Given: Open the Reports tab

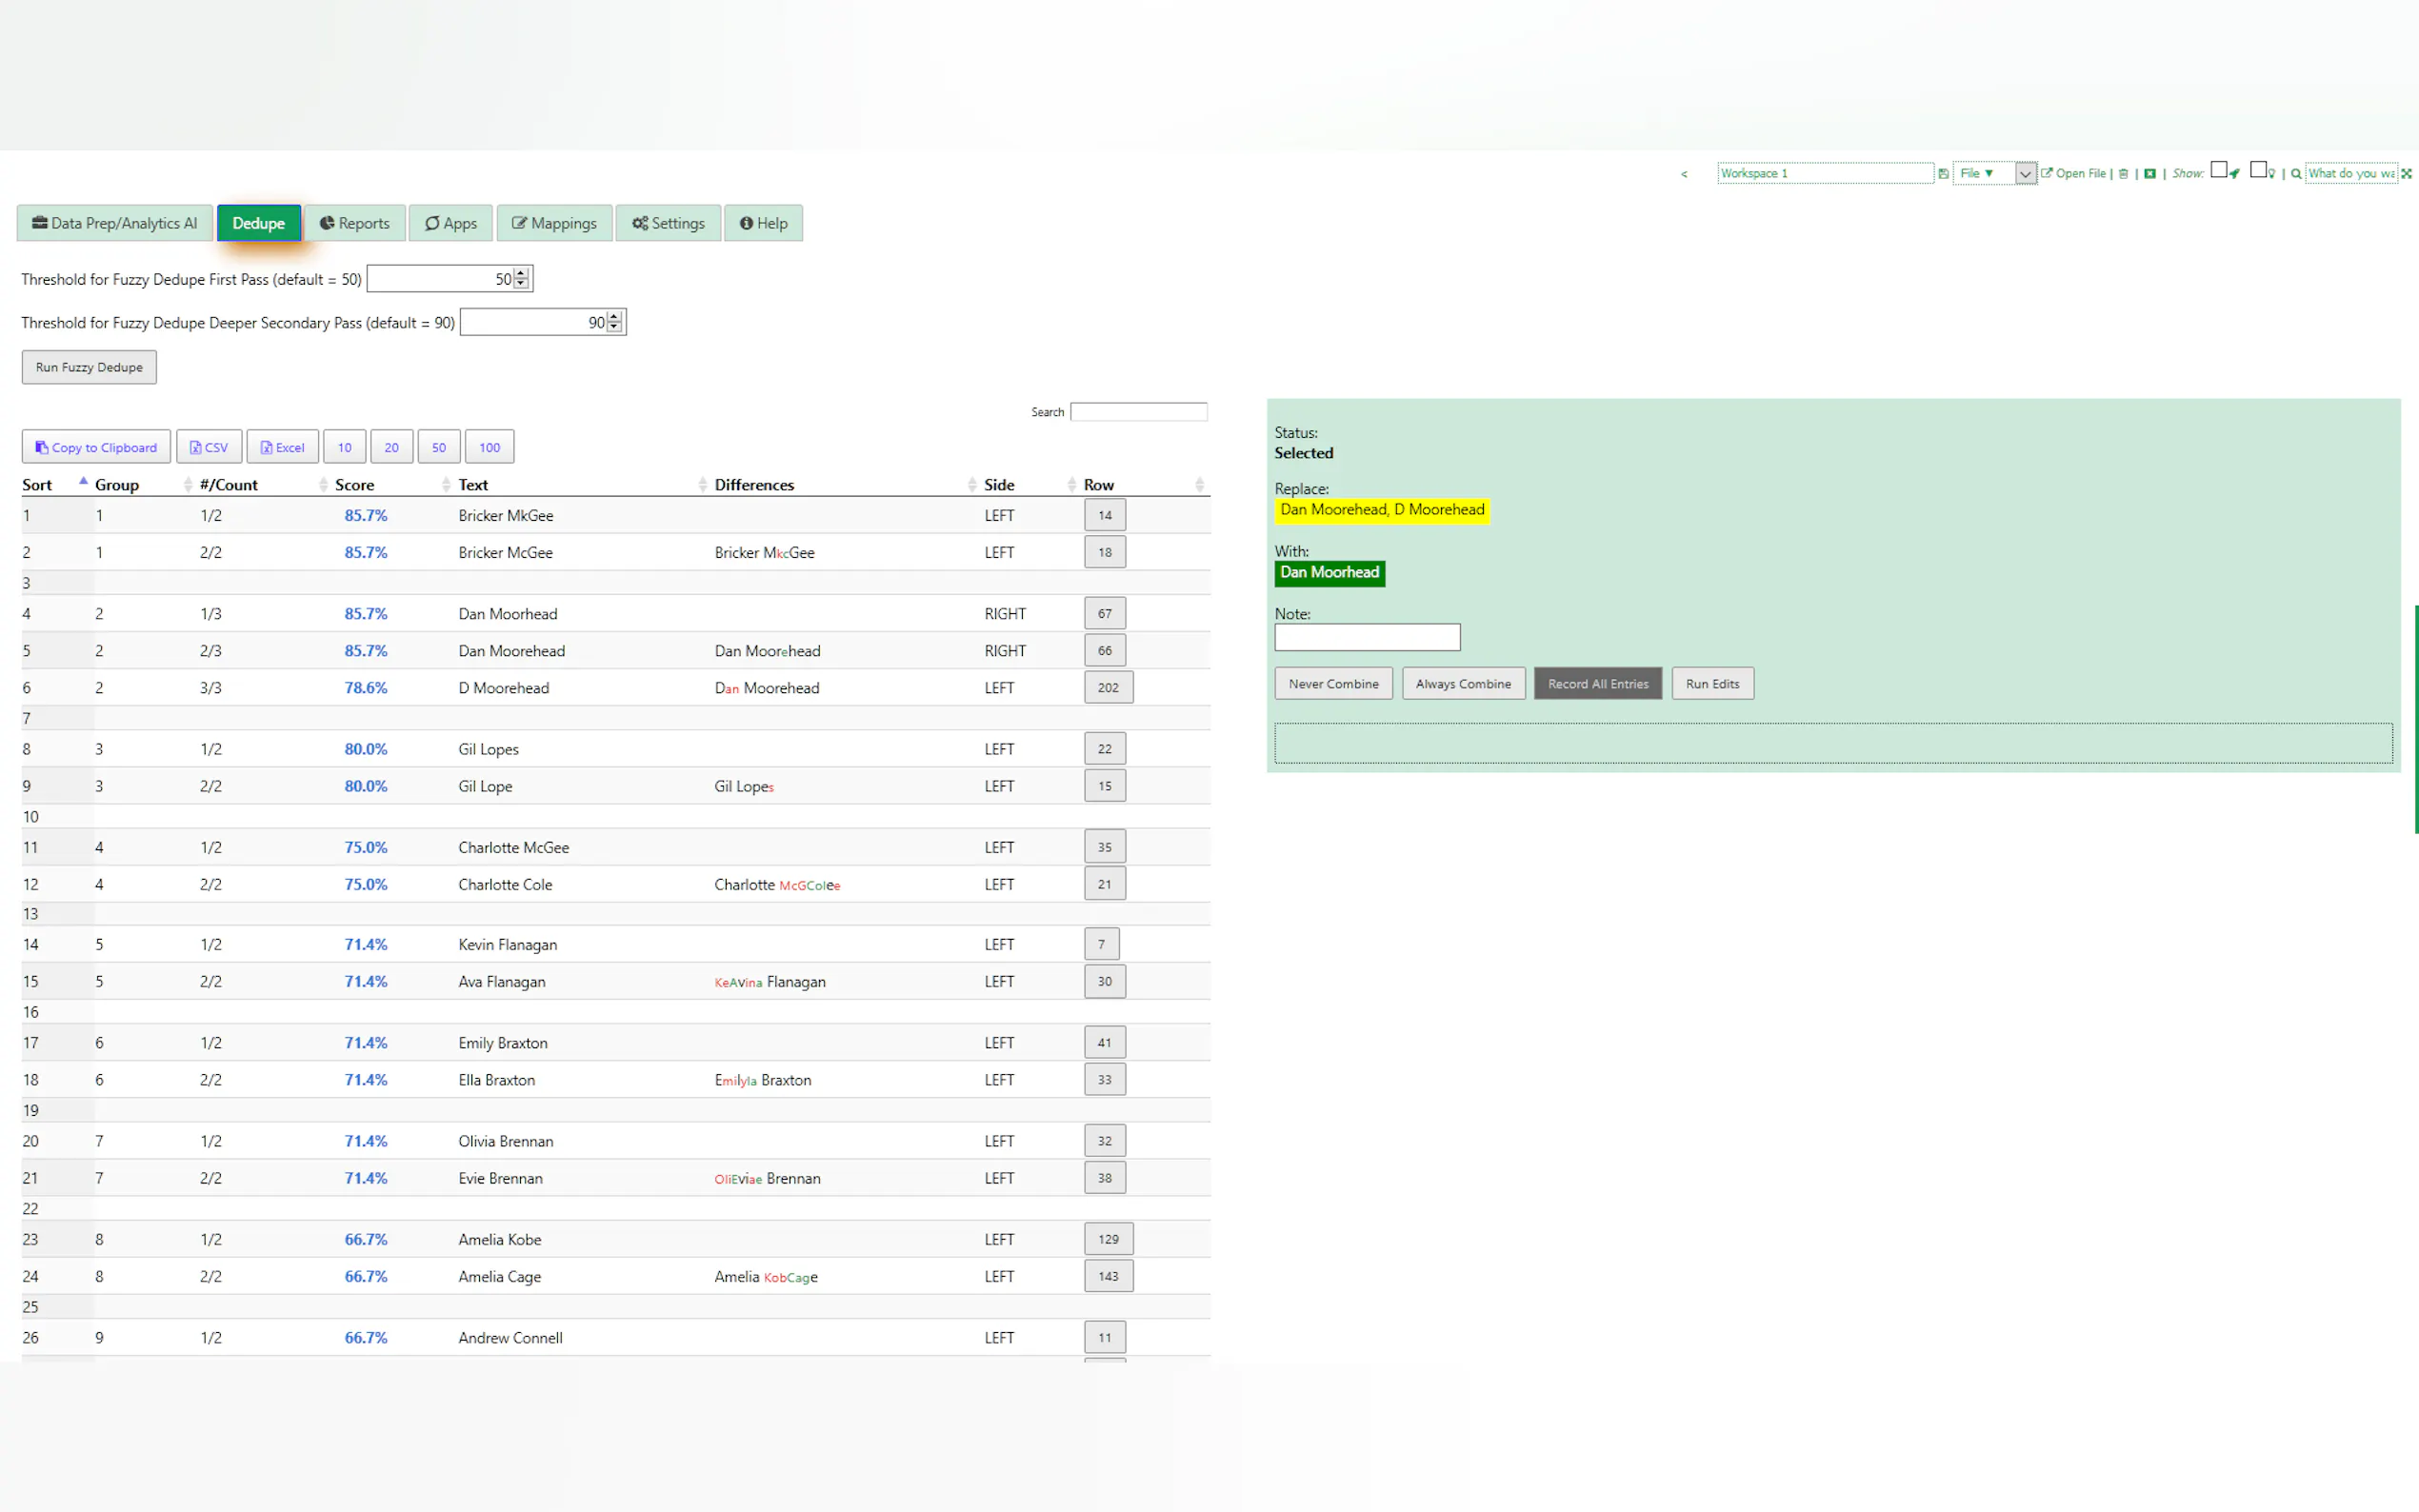Looking at the screenshot, I should [x=355, y=223].
